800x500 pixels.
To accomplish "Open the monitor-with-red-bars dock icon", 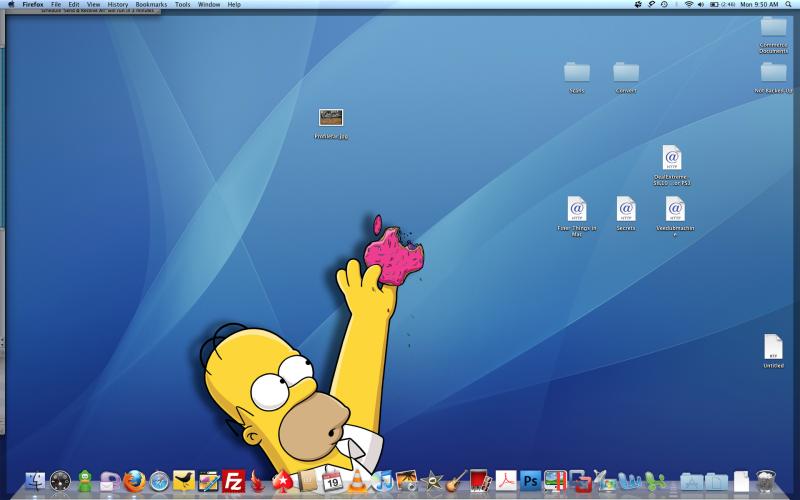I will [x=555, y=481].
